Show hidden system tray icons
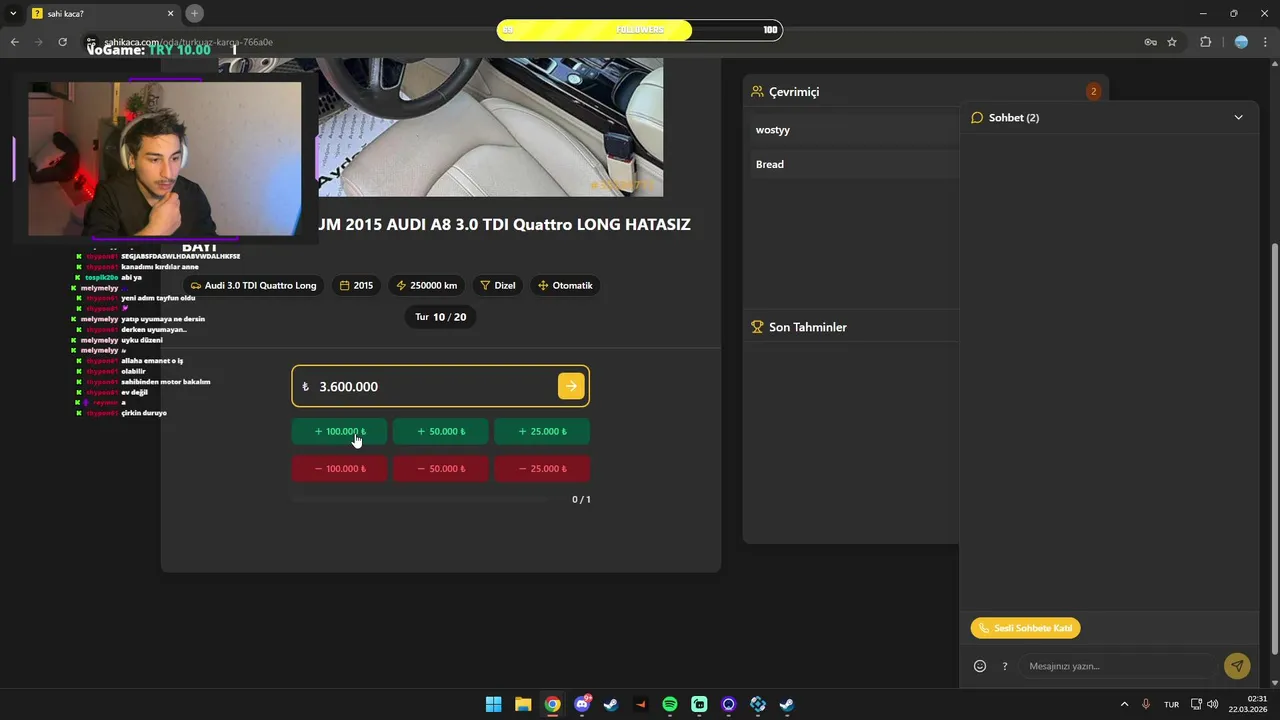 click(1124, 704)
